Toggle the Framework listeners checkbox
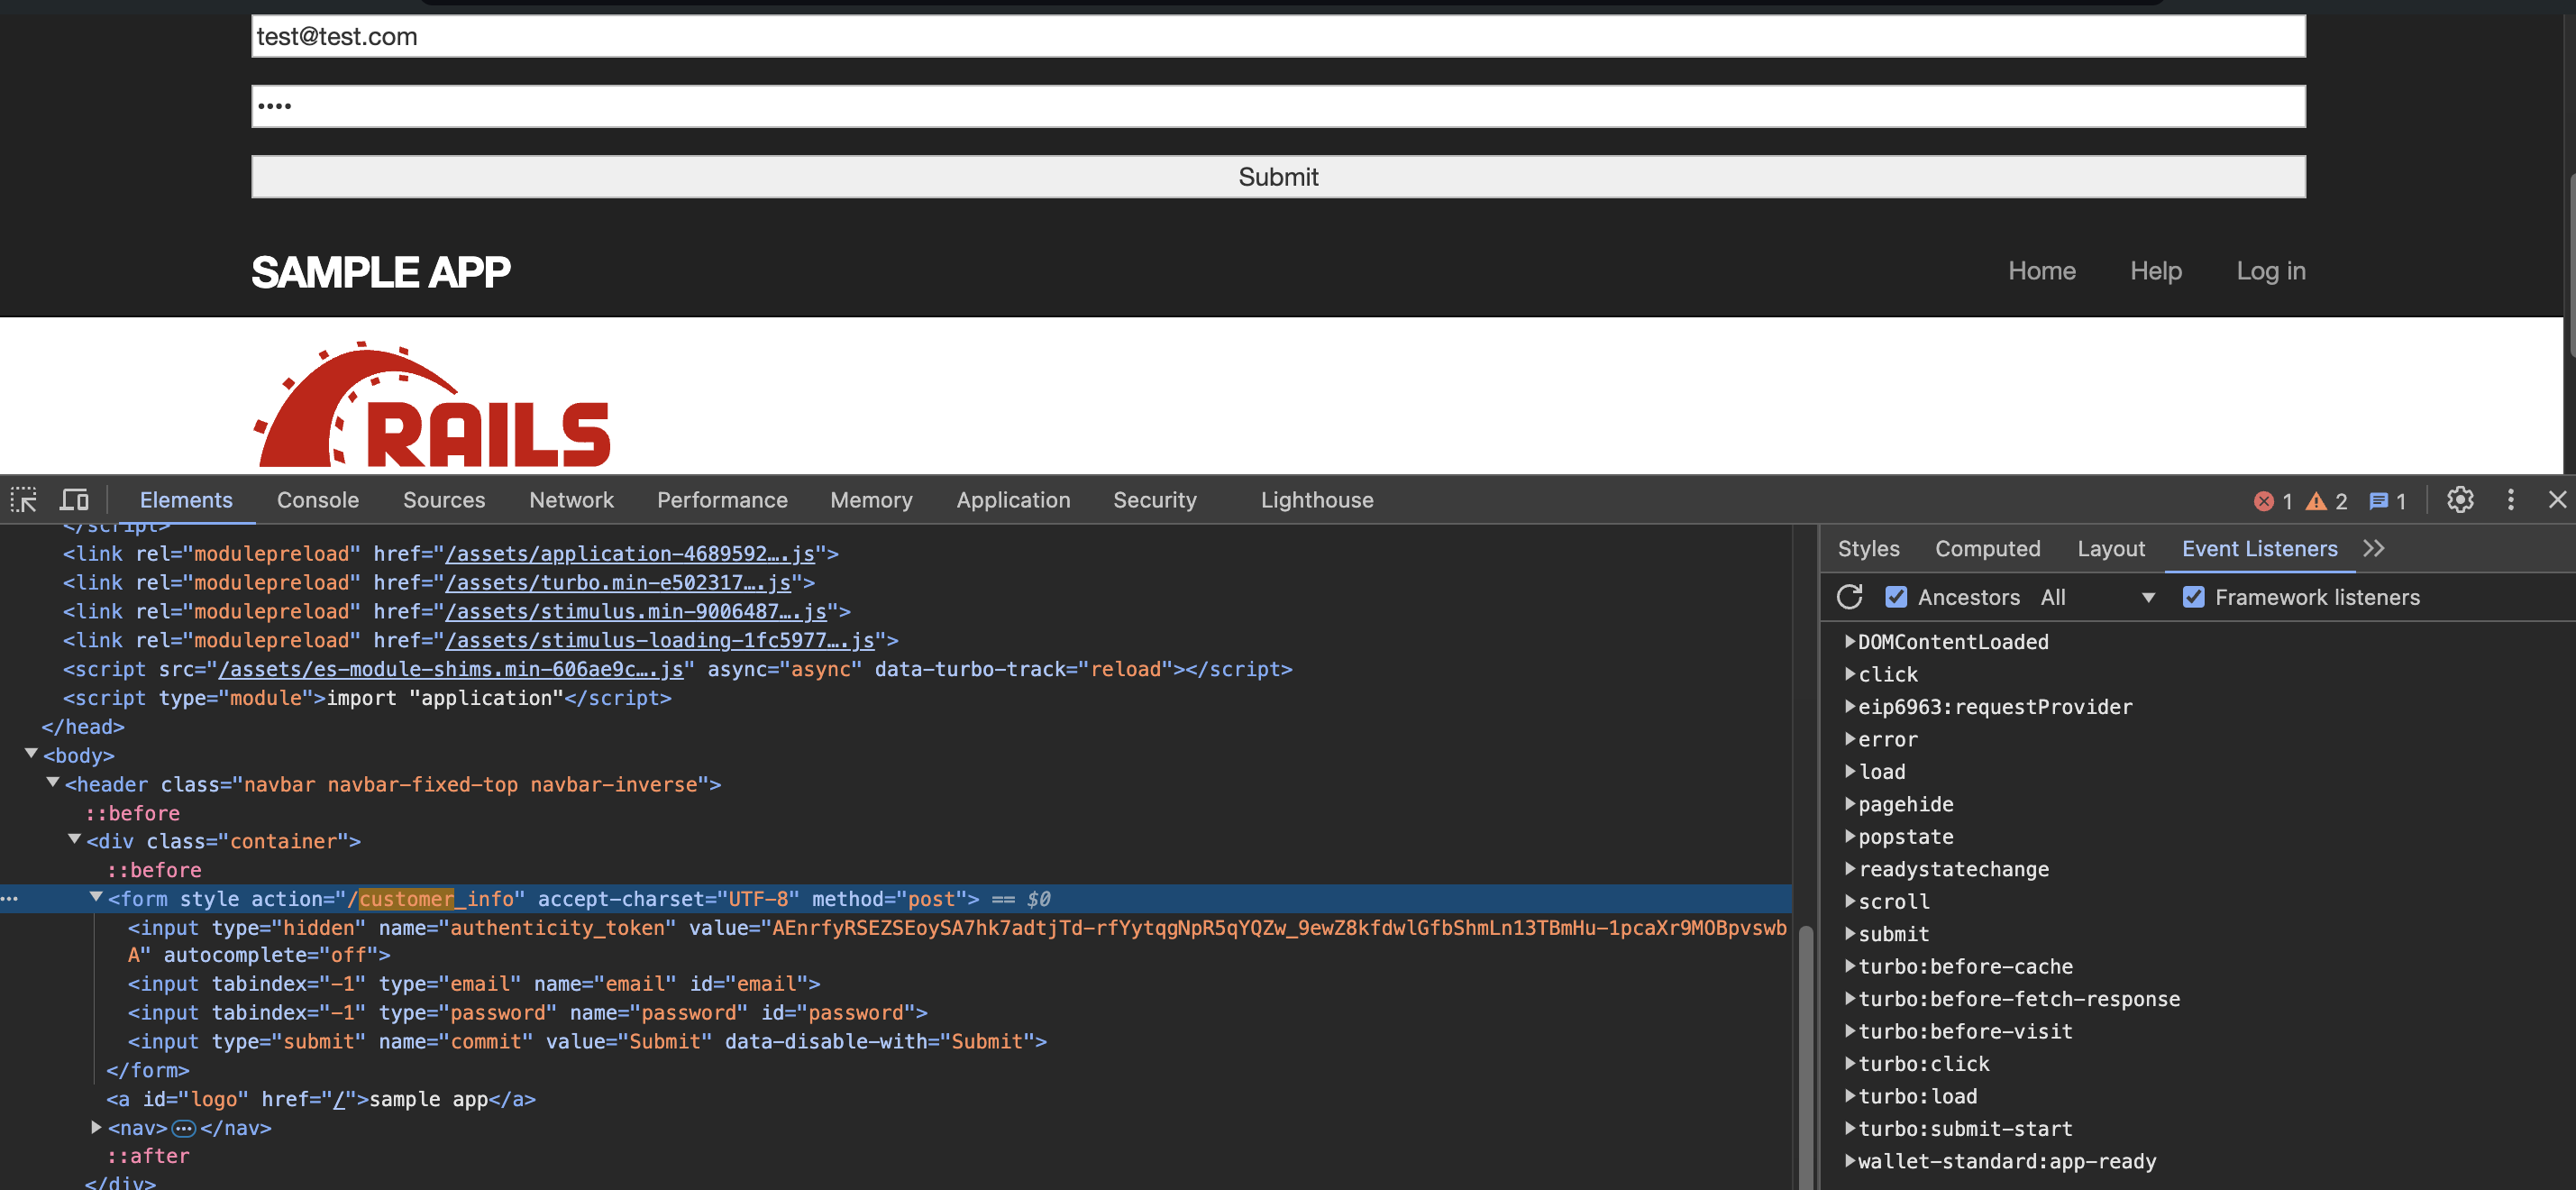 tap(2193, 597)
